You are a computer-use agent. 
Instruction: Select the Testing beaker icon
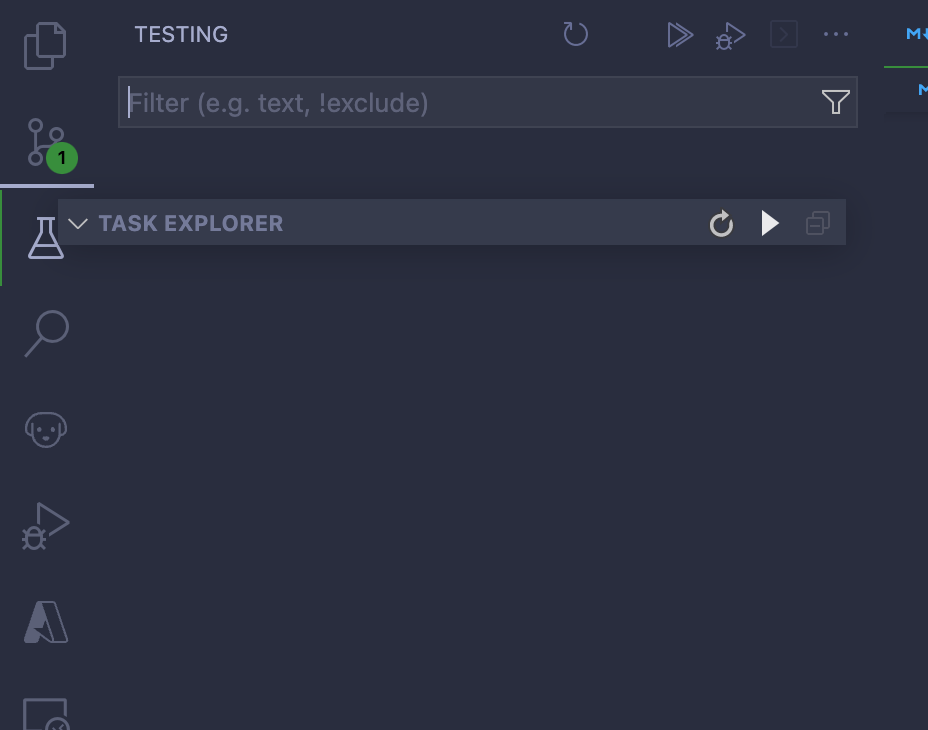[x=45, y=237]
